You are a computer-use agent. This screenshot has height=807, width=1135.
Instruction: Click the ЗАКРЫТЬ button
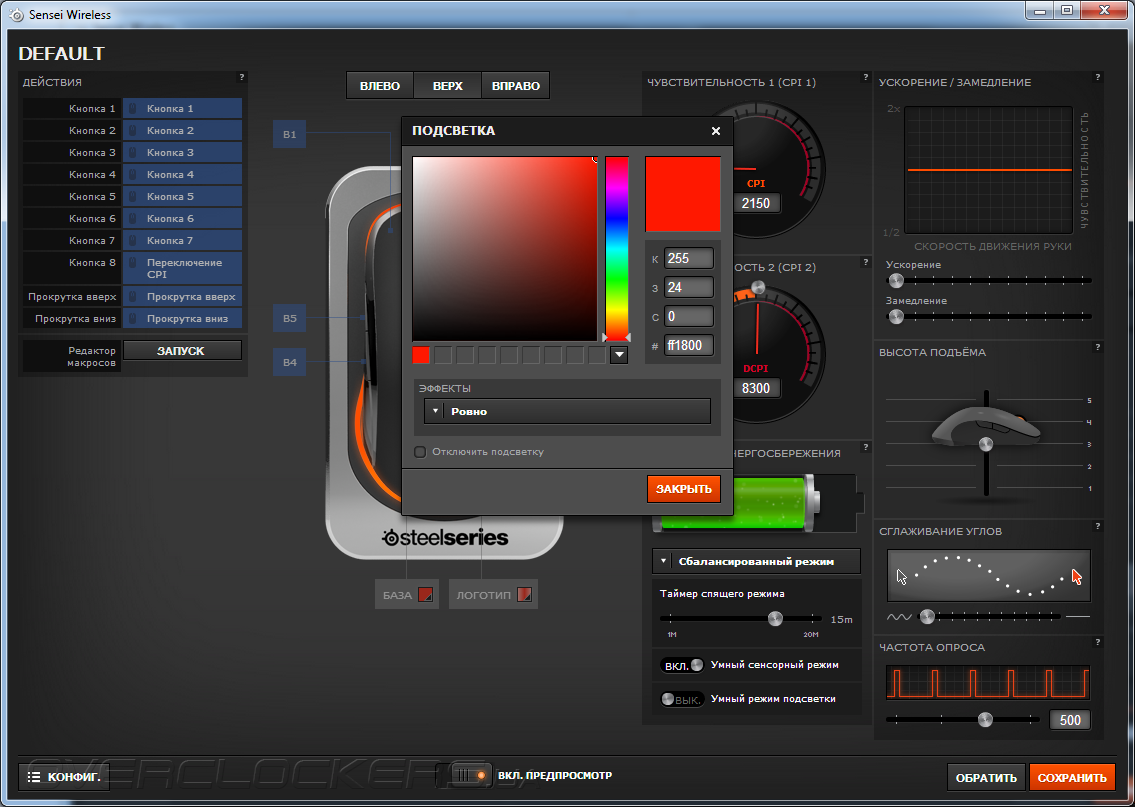684,489
